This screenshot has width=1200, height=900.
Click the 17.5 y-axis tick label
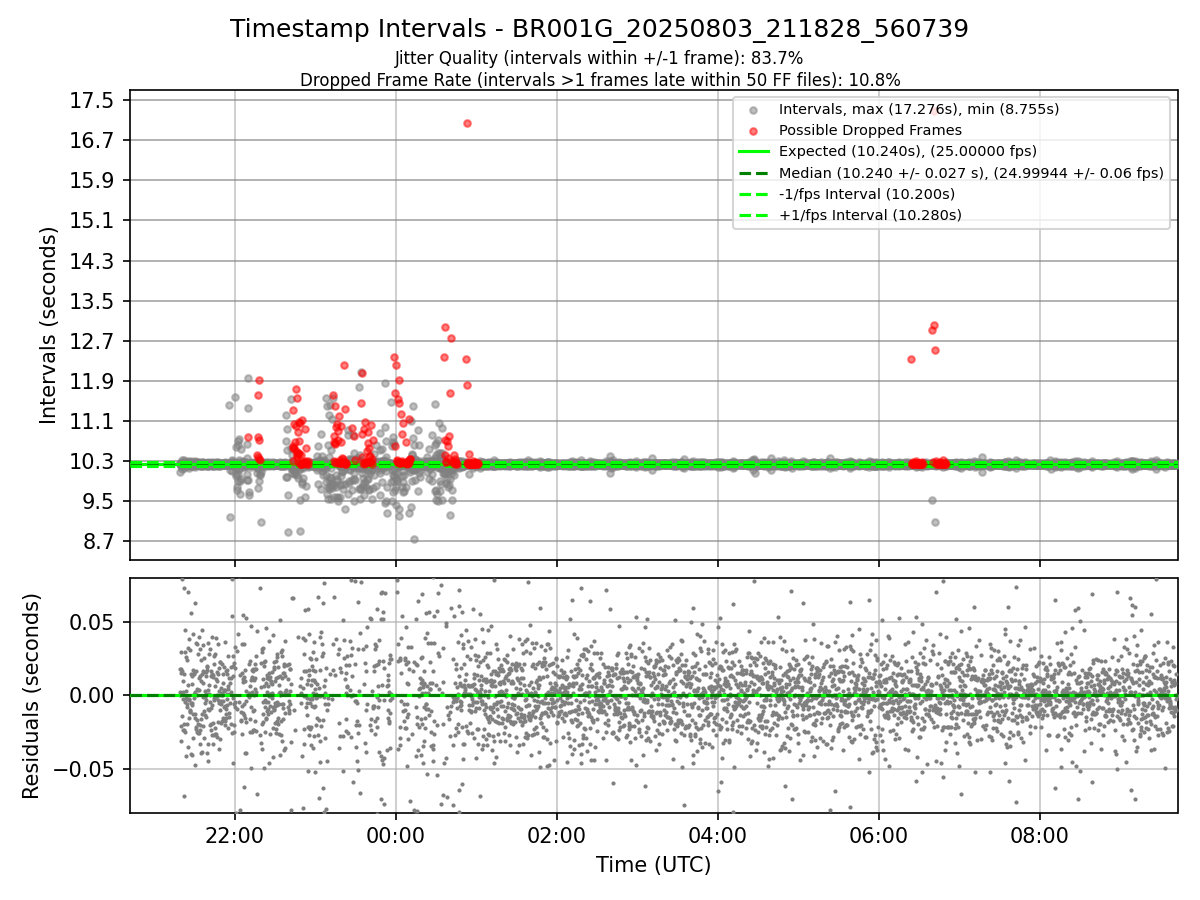(x=94, y=100)
